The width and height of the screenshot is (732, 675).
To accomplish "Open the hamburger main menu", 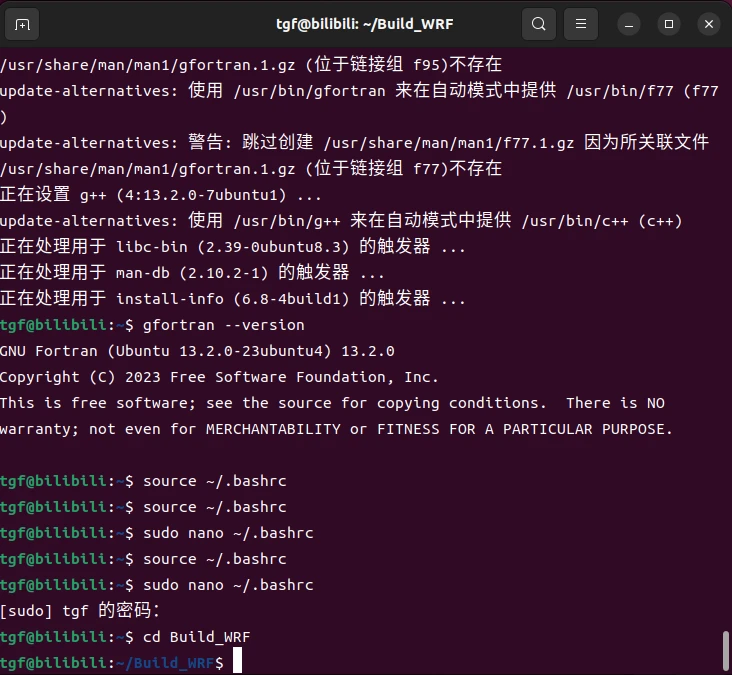I will [580, 24].
